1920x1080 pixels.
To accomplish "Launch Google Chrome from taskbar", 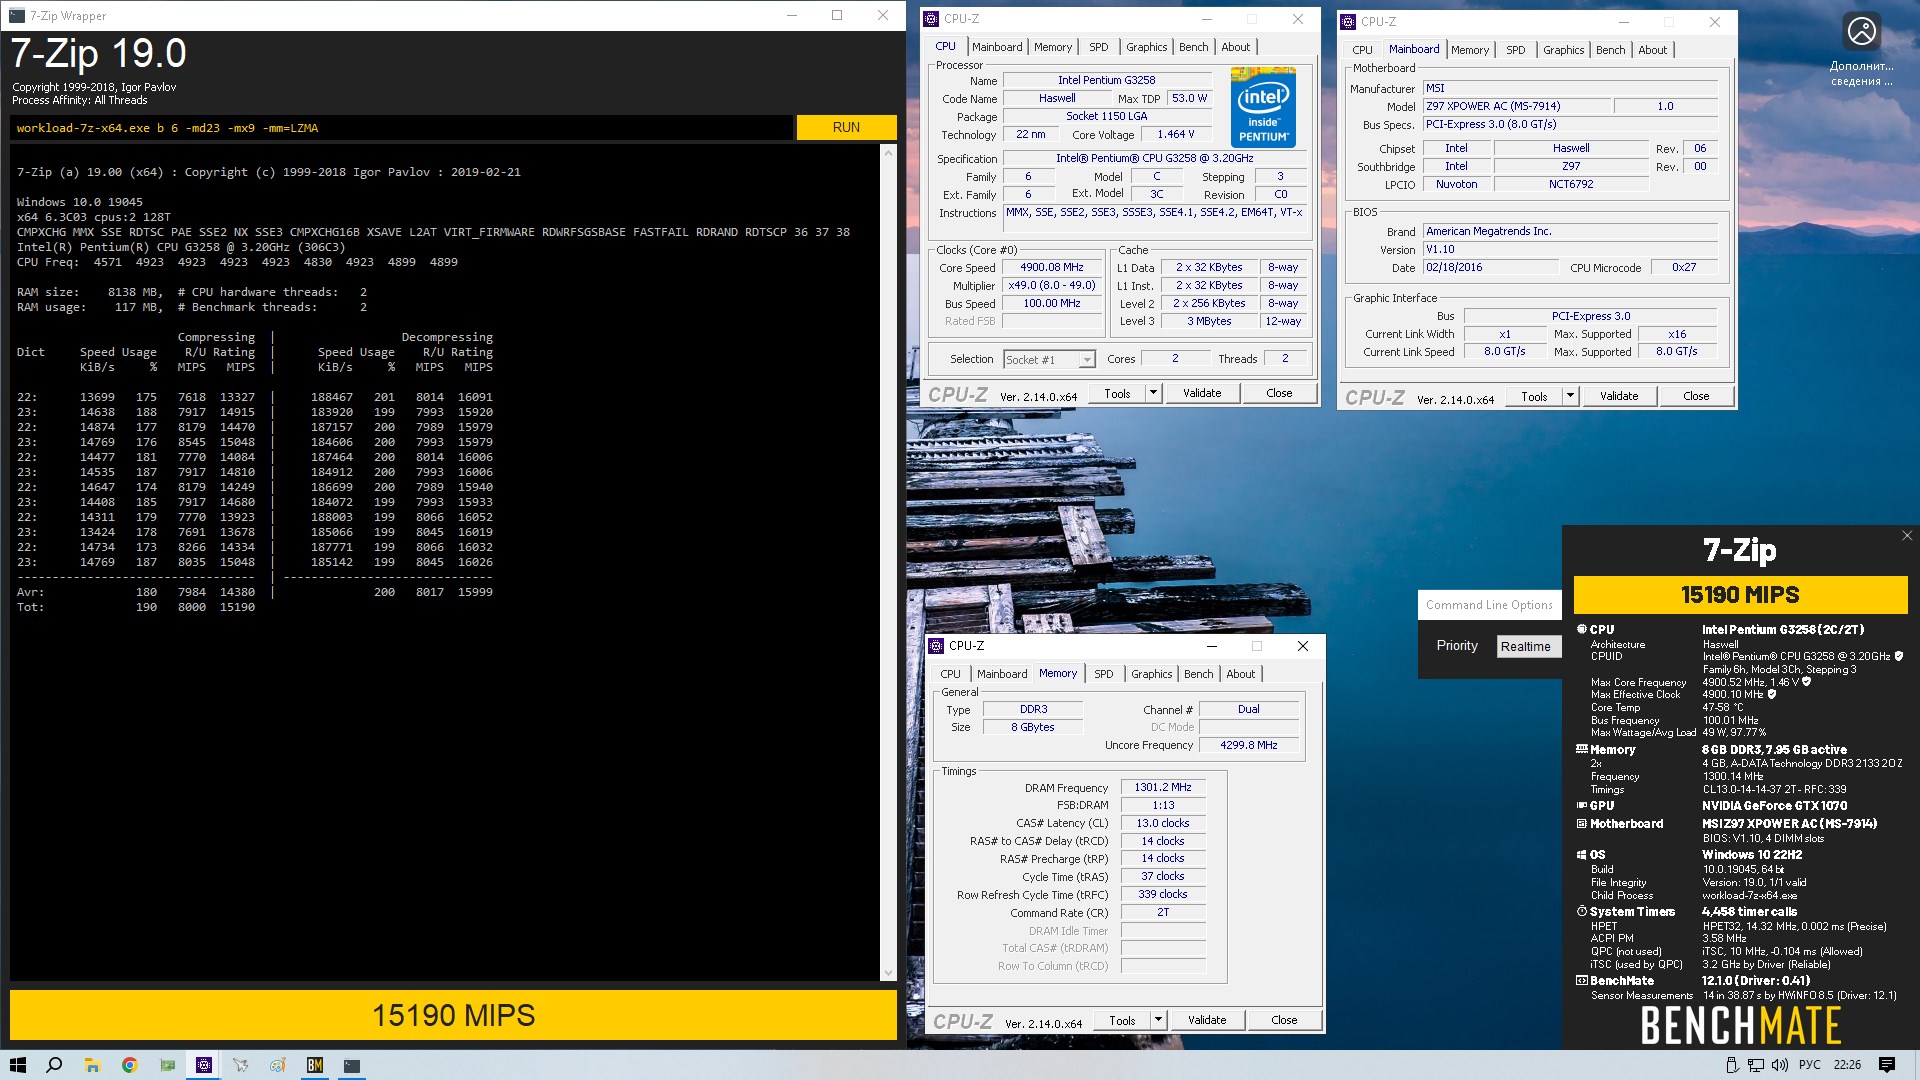I will (x=129, y=1065).
